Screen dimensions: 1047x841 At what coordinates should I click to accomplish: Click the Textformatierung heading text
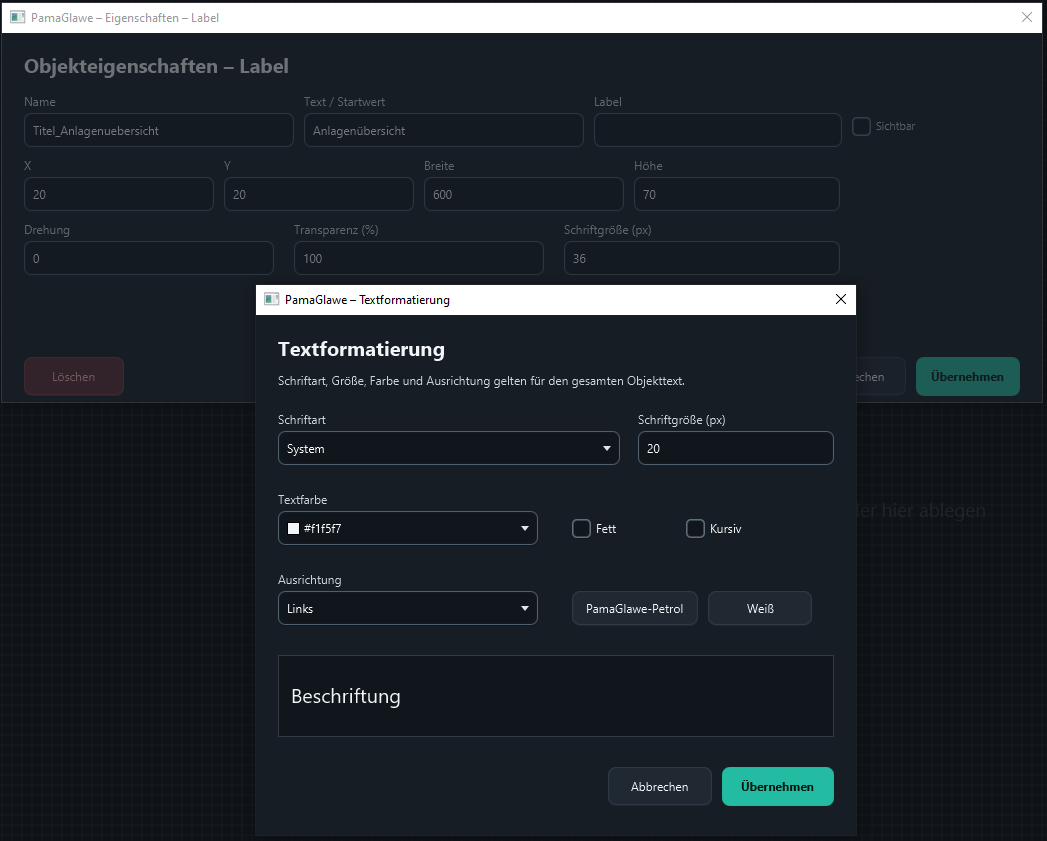coord(361,349)
